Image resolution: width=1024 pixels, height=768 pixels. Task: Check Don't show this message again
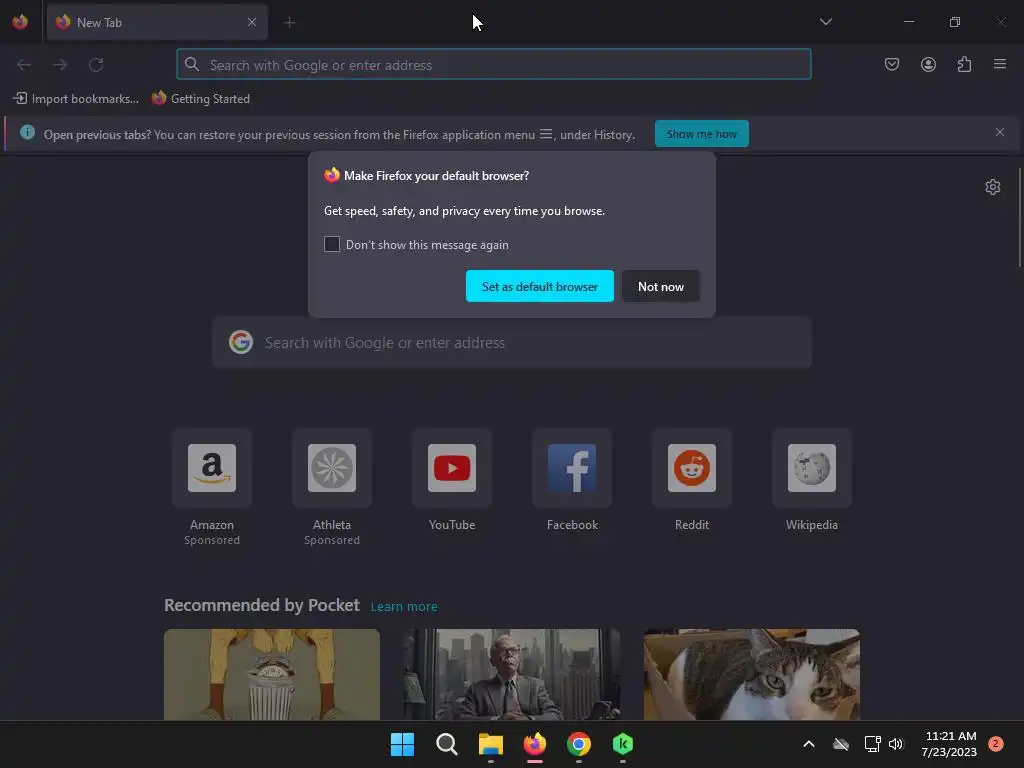tap(332, 244)
